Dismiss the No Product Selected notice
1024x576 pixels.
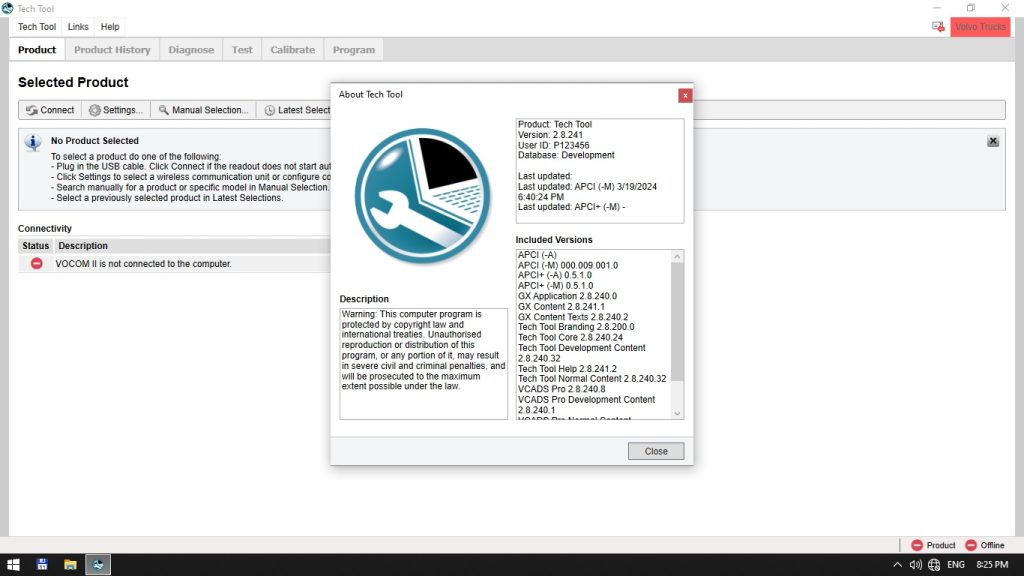(993, 141)
